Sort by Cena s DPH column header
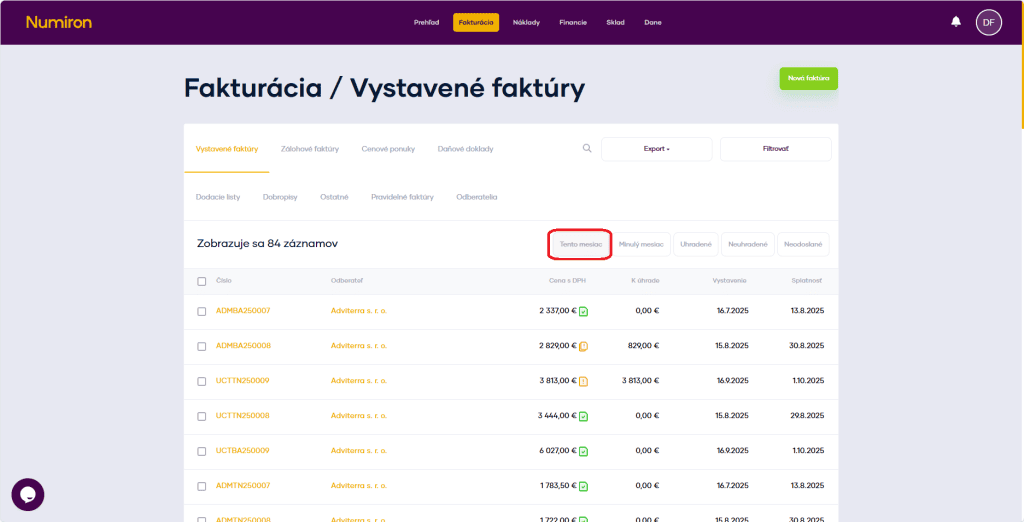The image size is (1024, 522). 567,281
